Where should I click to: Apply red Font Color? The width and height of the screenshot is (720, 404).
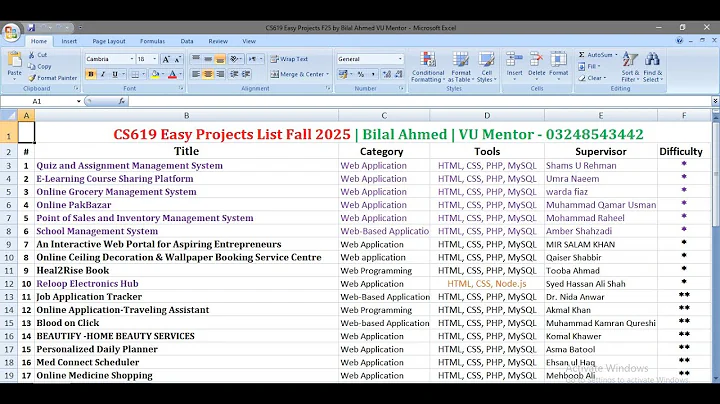coord(172,74)
